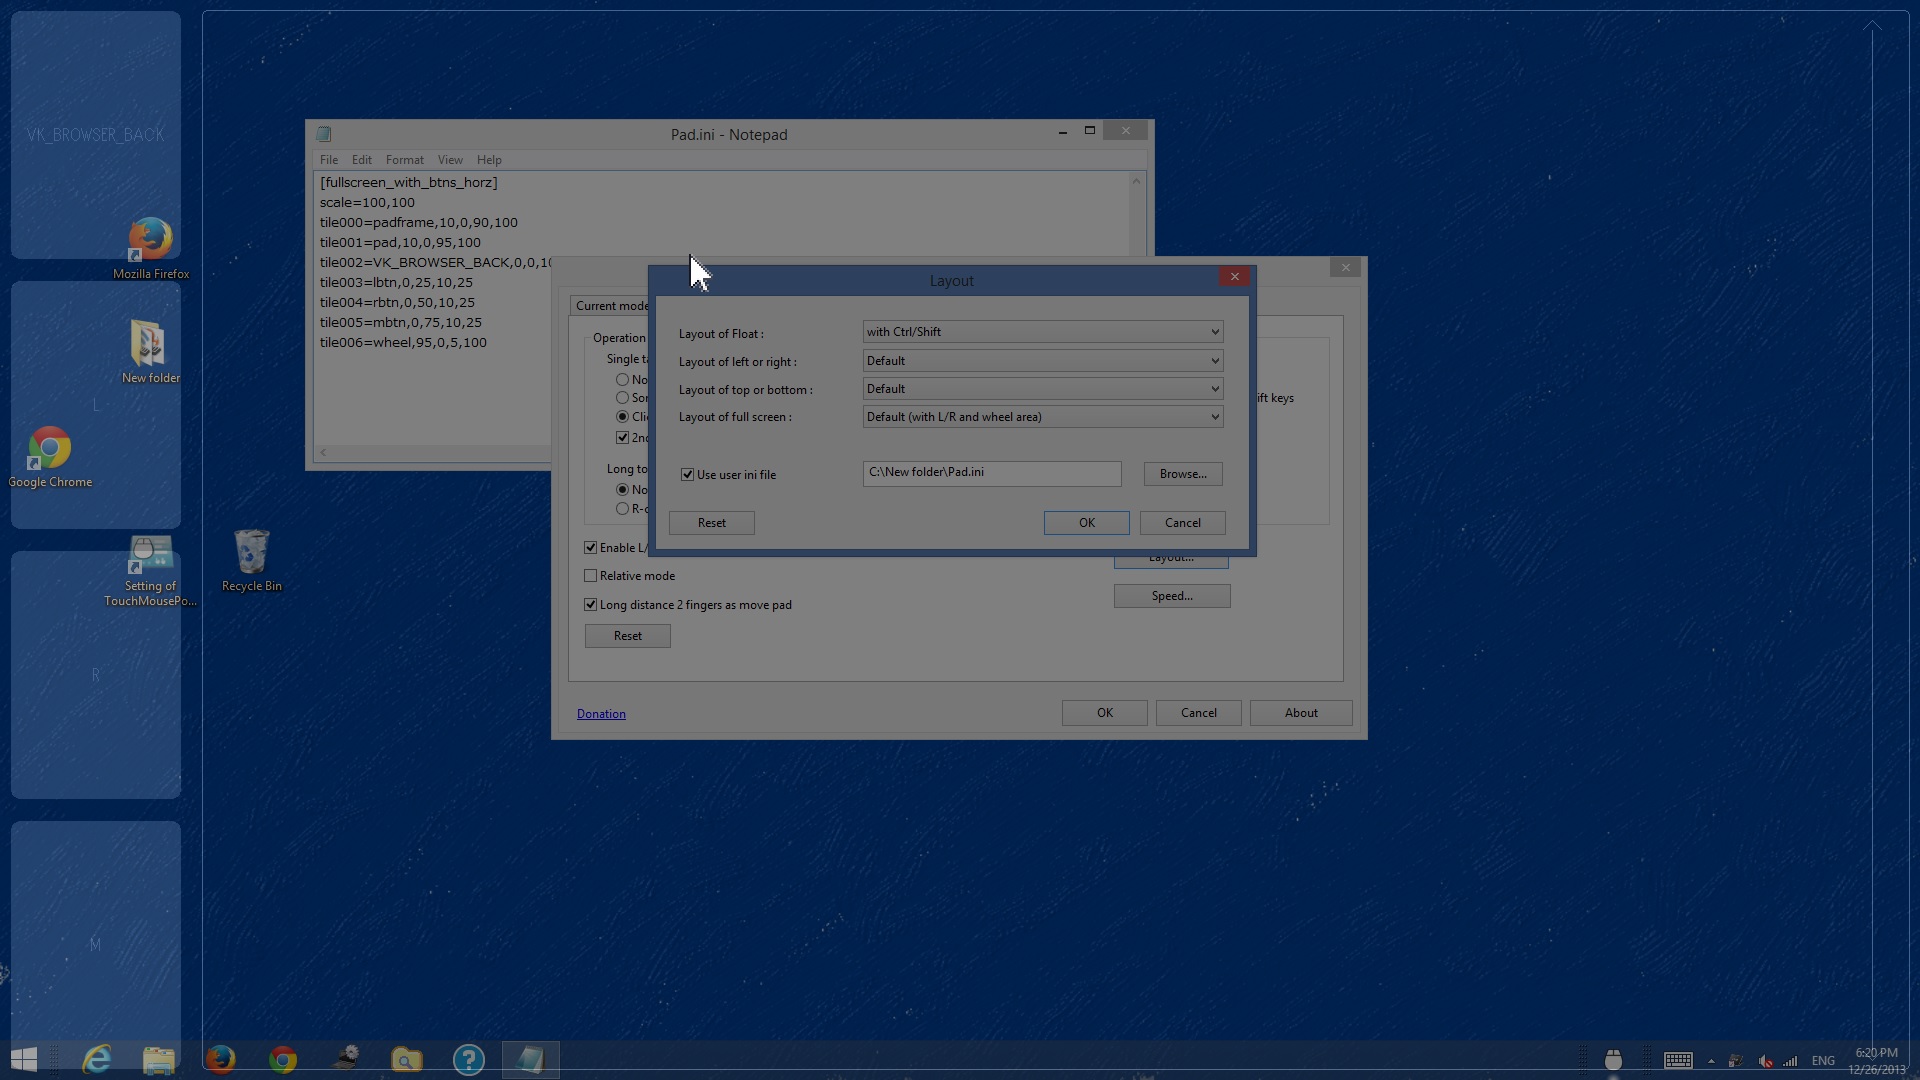The width and height of the screenshot is (1920, 1080).
Task: Open the Edit menu in Notepad
Action: 361,160
